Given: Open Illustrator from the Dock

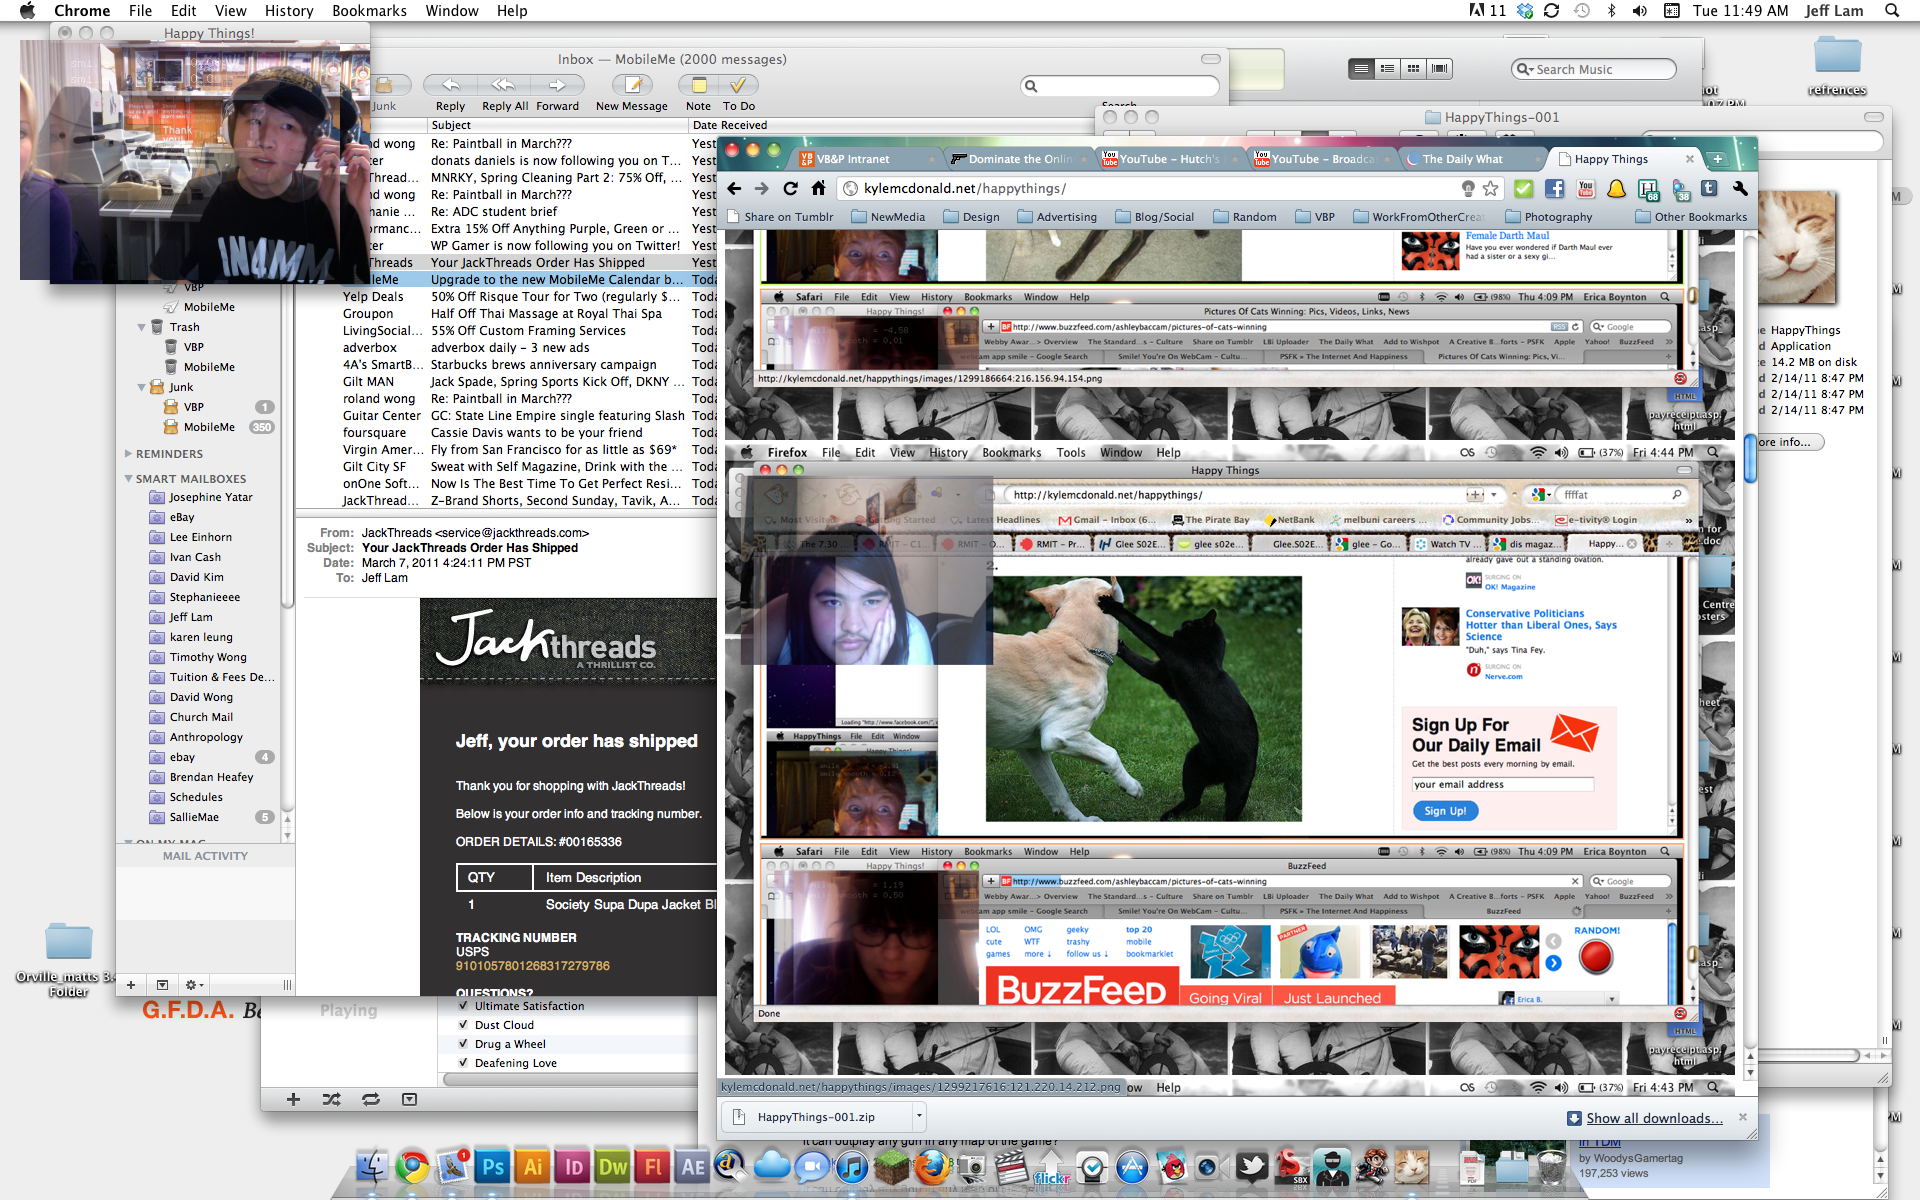Looking at the screenshot, I should coord(533,1166).
